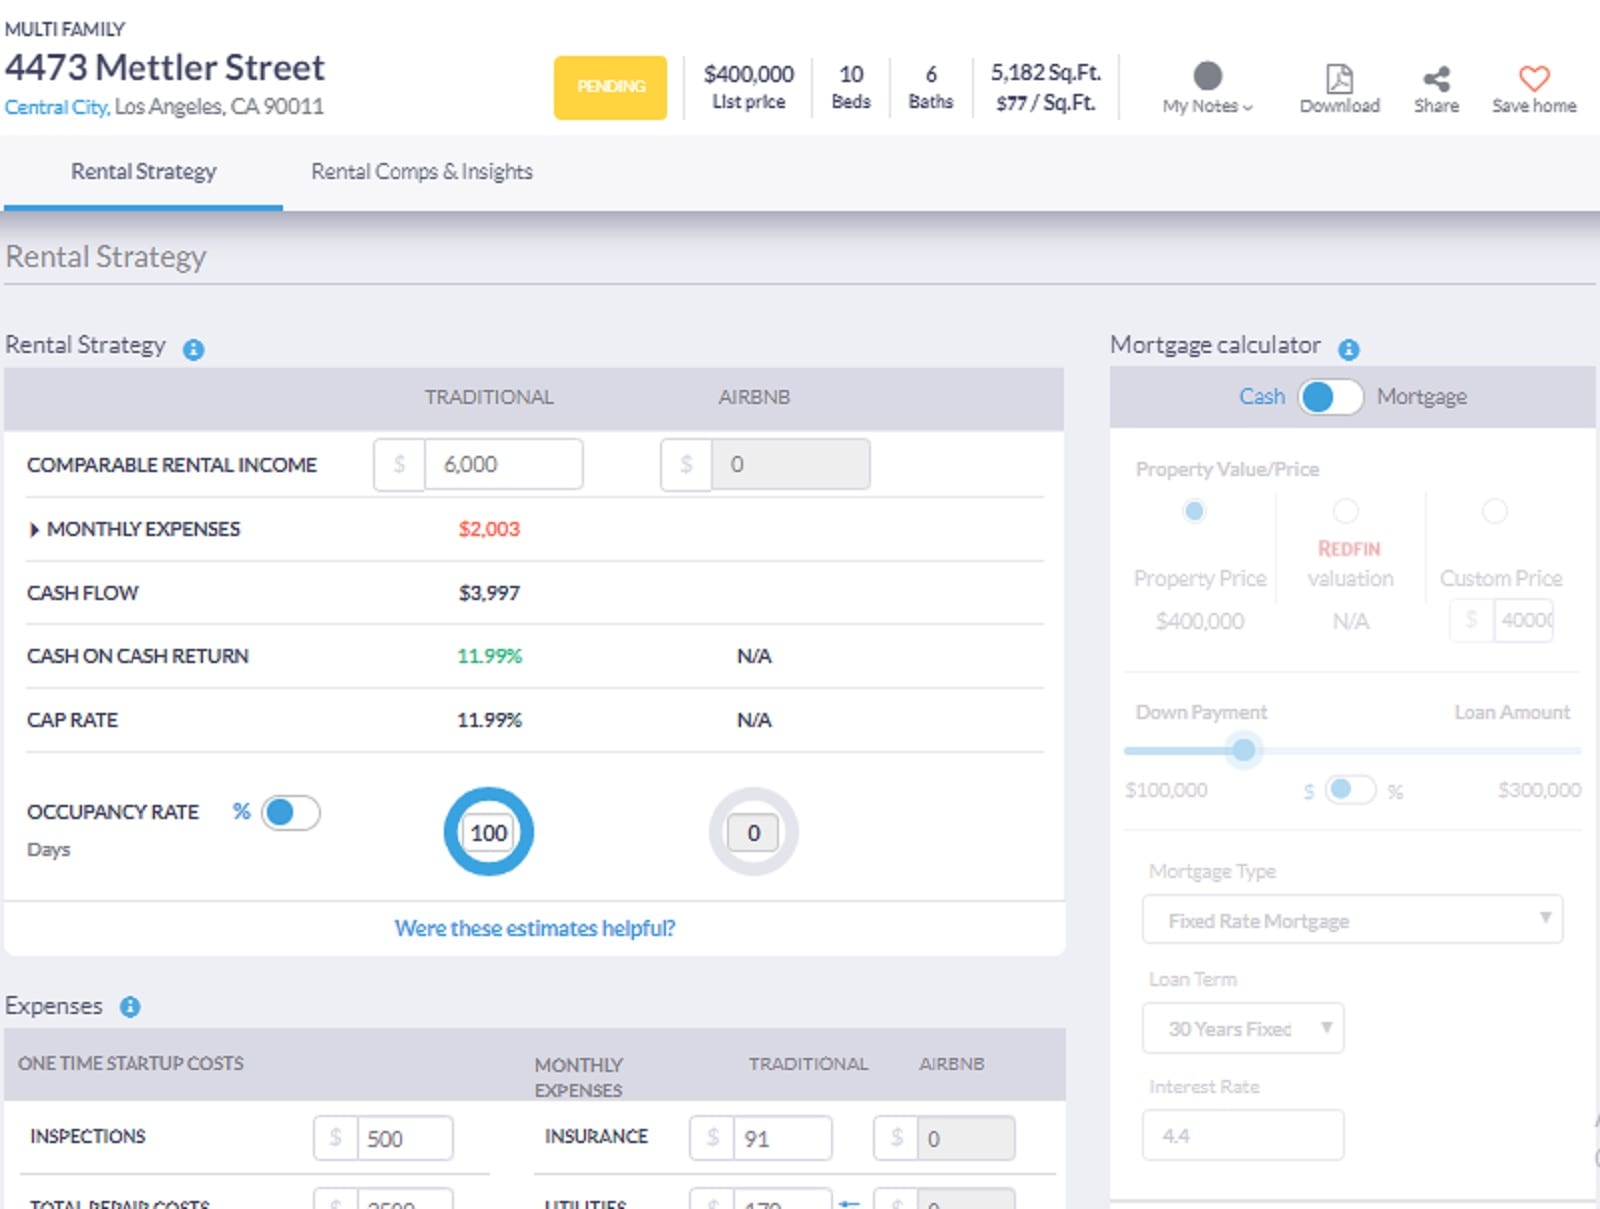Click the Mortgage calculator info icon
The image size is (1600, 1209).
[1349, 348]
